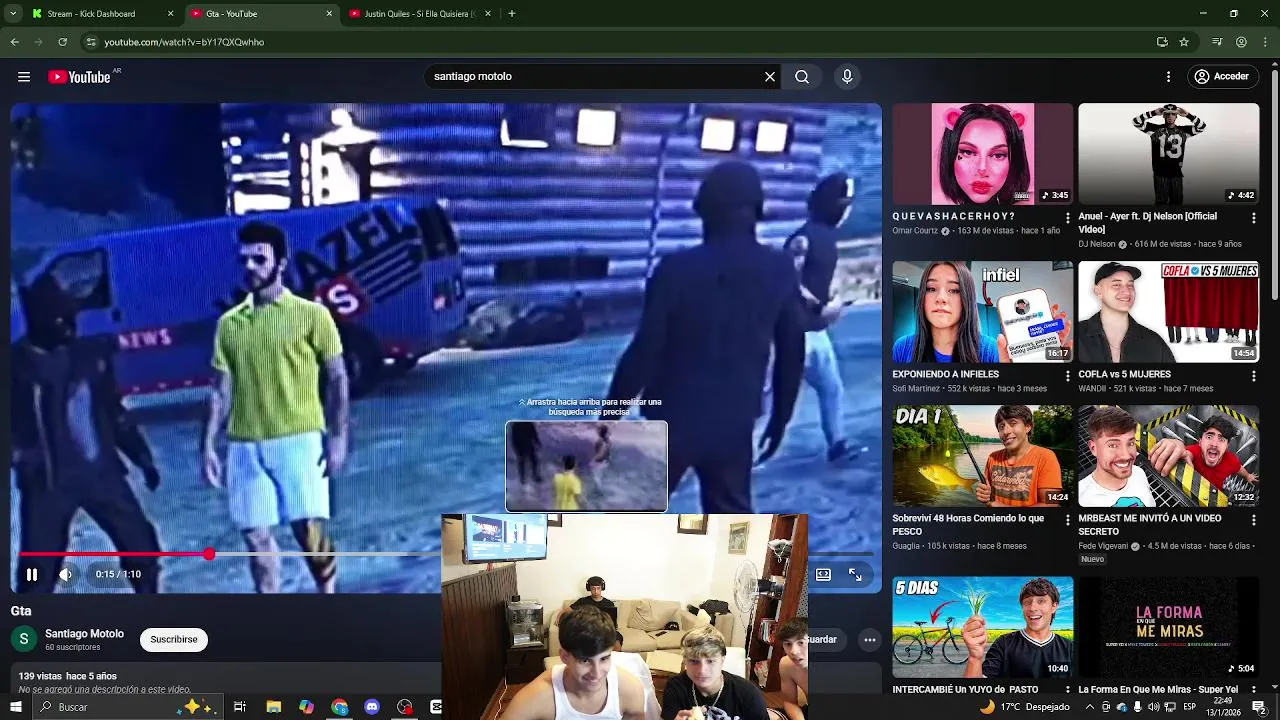
Task: Open the media control button in toolbar
Action: click(1217, 42)
